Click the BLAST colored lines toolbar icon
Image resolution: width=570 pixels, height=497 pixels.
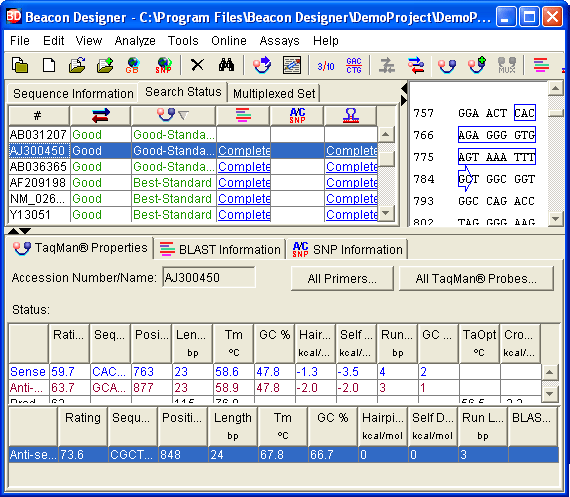coord(541,65)
